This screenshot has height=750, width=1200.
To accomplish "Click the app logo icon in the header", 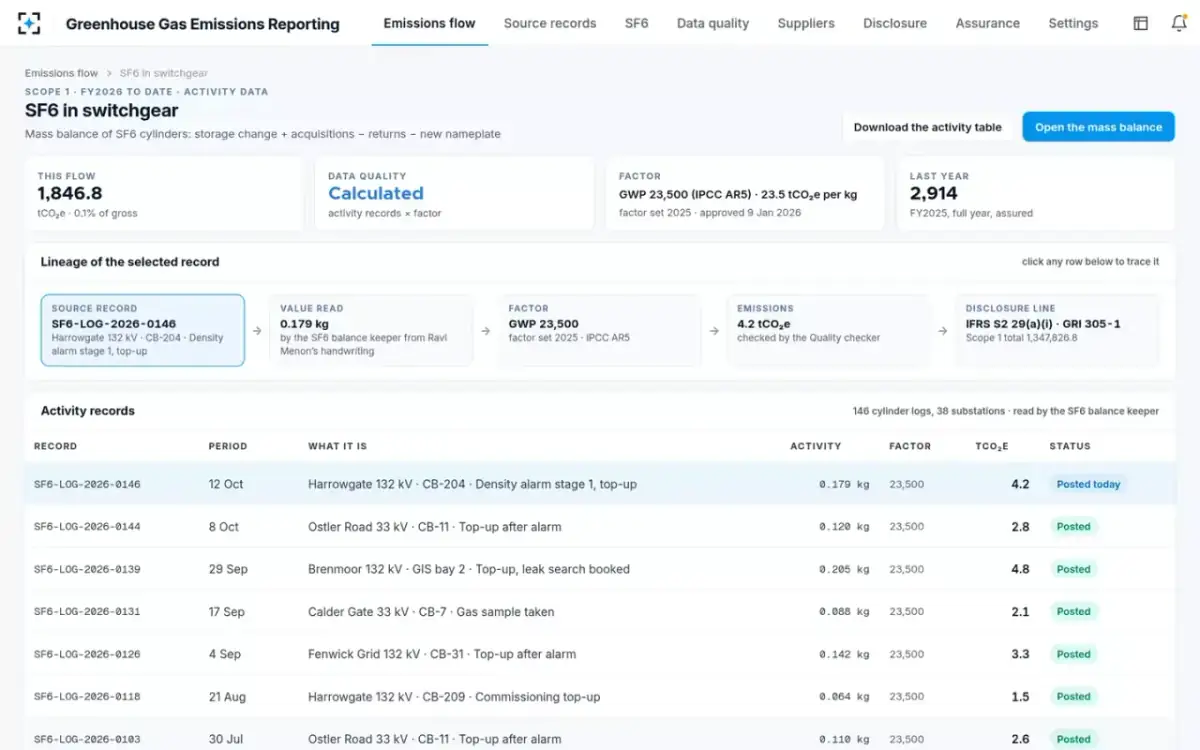I will (x=29, y=23).
